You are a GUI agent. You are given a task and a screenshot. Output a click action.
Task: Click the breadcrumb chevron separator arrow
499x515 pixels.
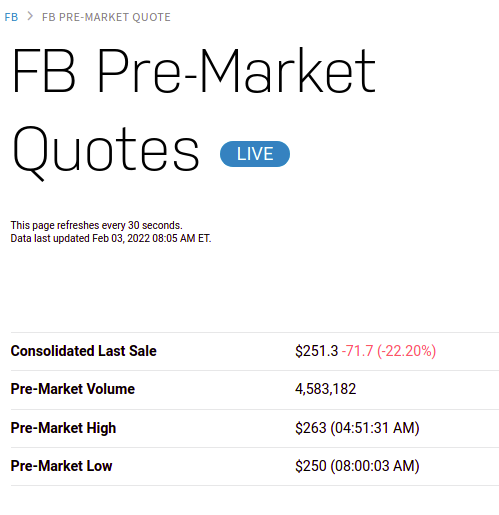(30, 16)
